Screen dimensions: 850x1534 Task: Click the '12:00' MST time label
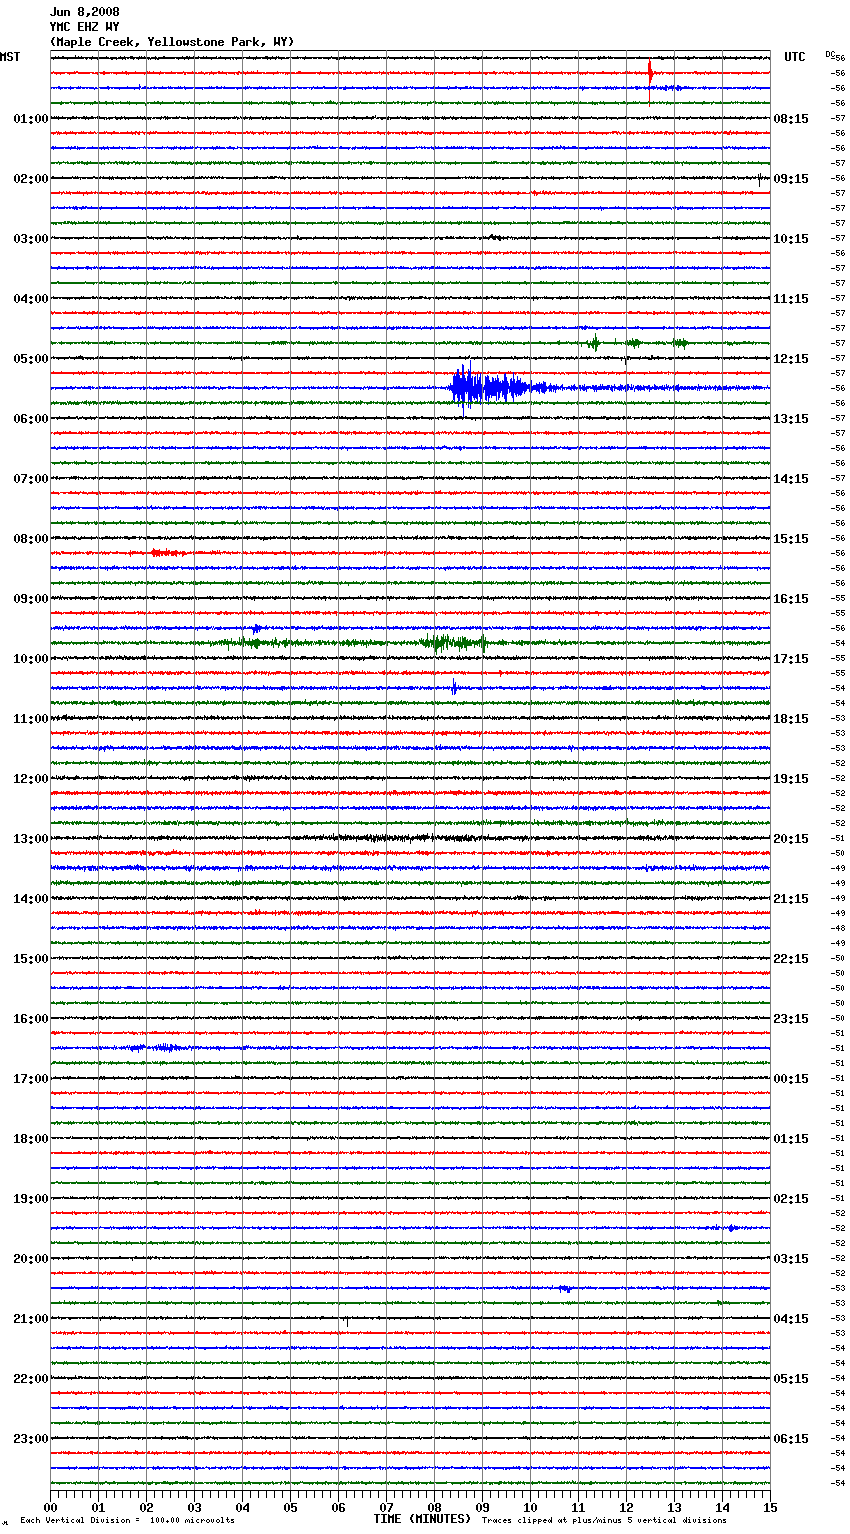31,779
